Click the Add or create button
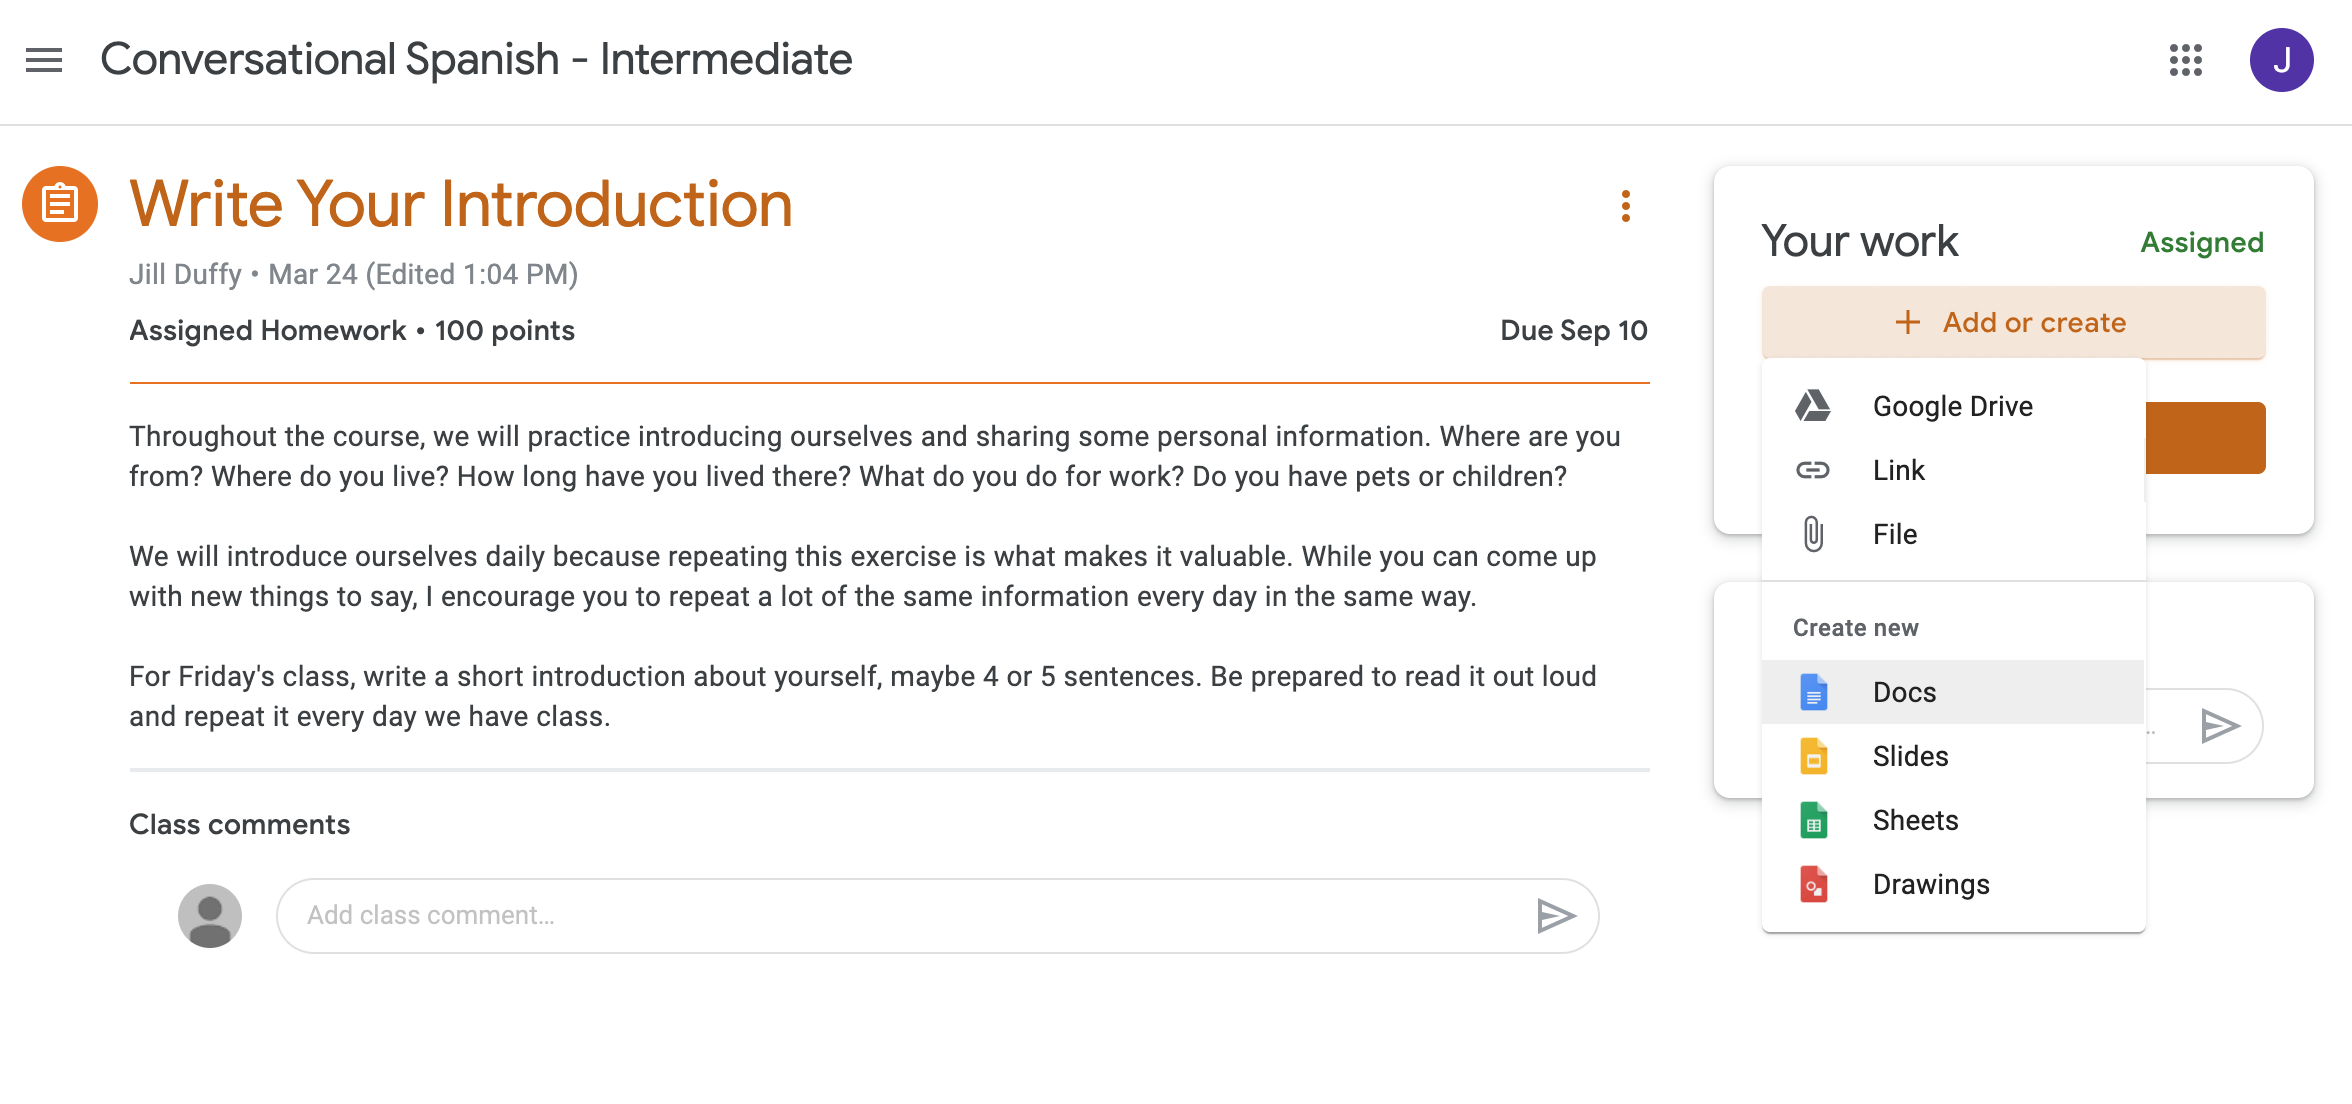This screenshot has height=1104, width=2352. tap(2012, 322)
